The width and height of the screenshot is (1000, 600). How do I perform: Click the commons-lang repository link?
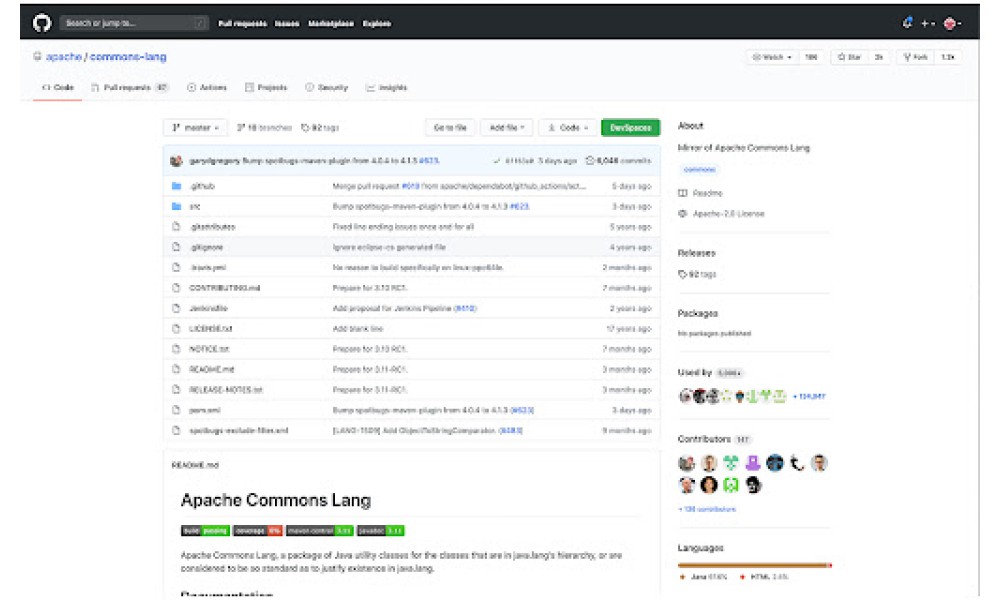pyautogui.click(x=128, y=57)
